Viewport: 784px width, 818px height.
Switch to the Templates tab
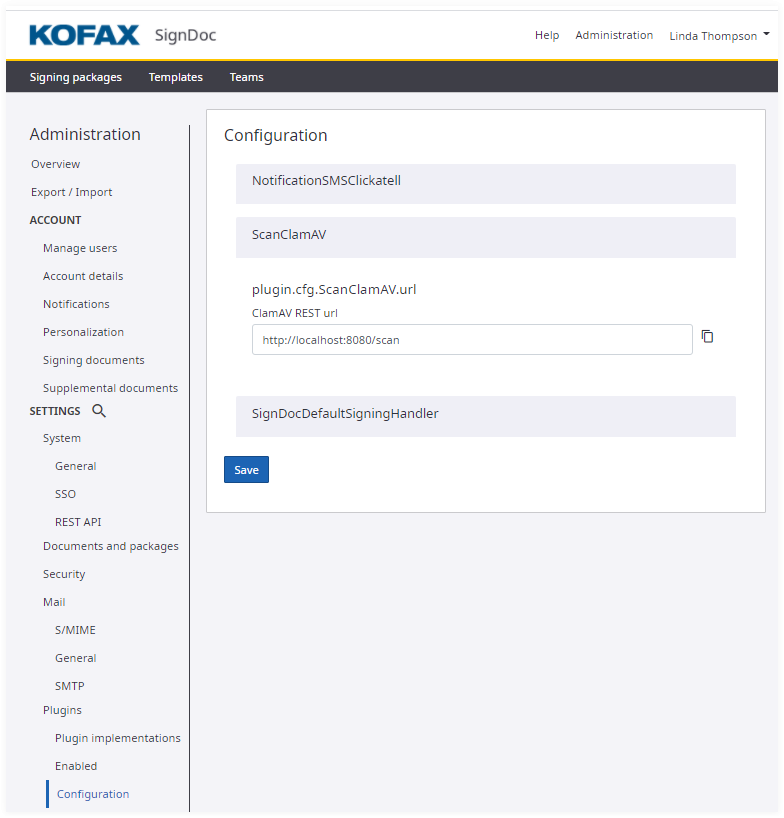click(175, 77)
